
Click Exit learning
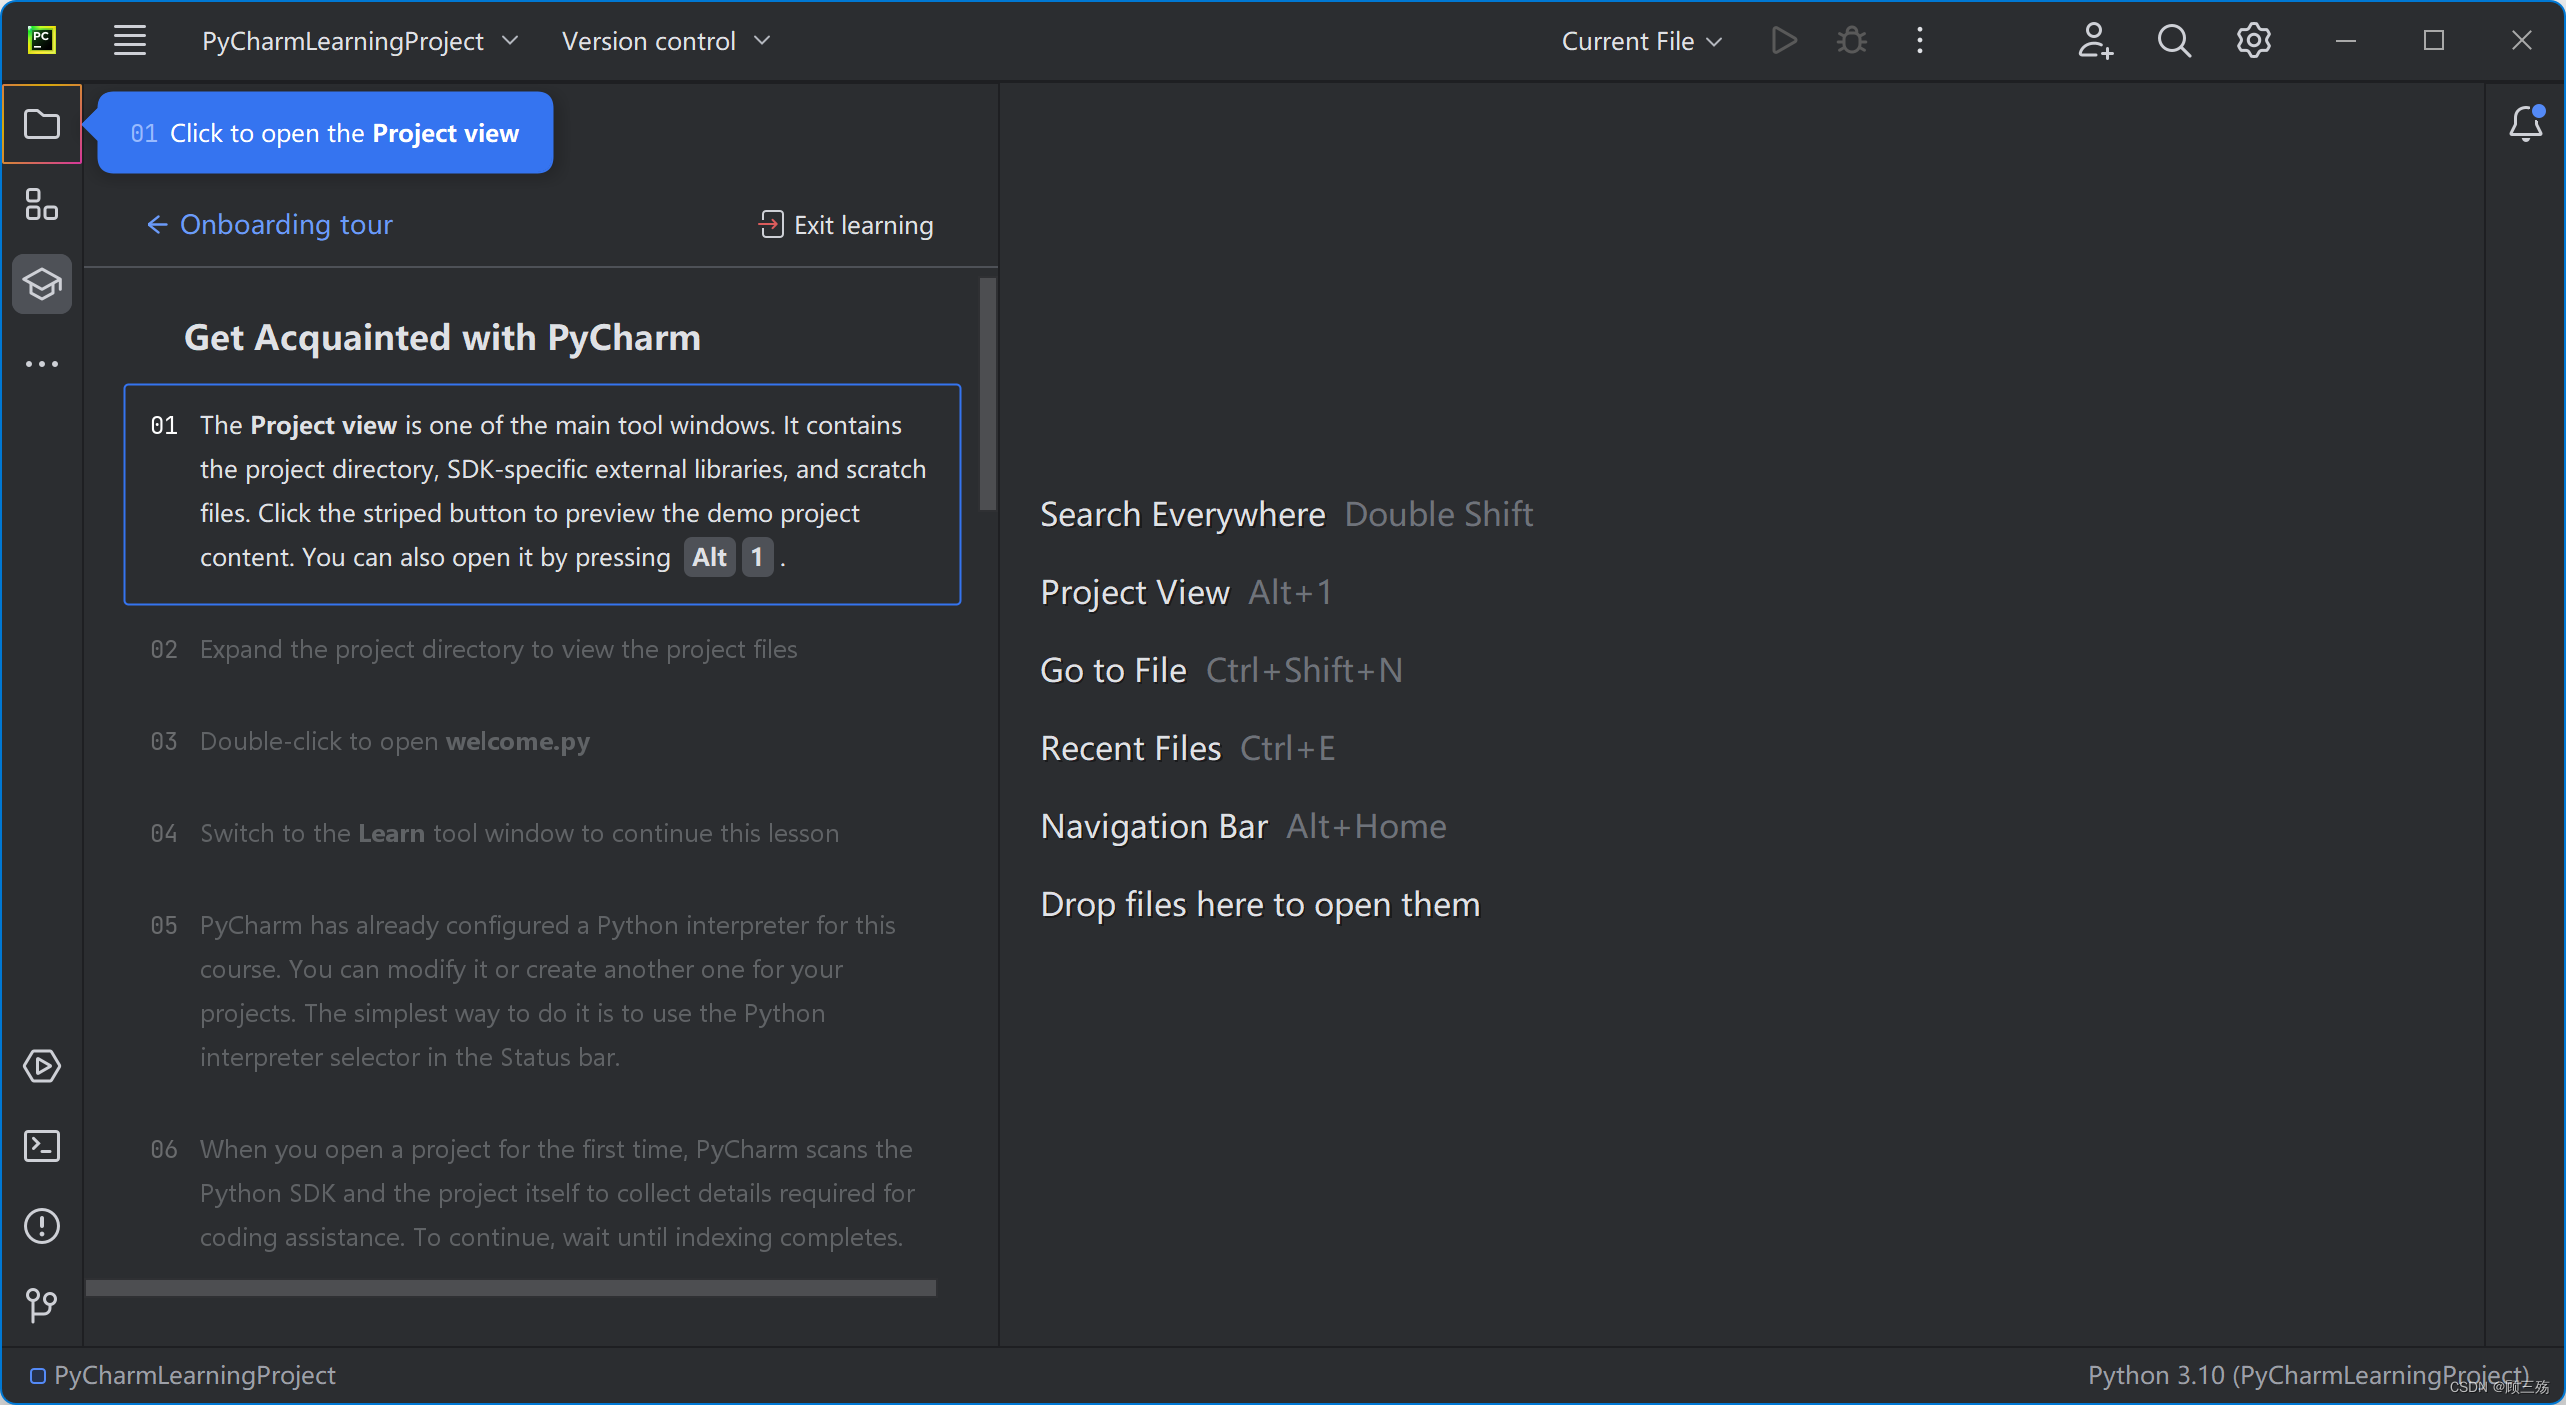pyautogui.click(x=846, y=225)
